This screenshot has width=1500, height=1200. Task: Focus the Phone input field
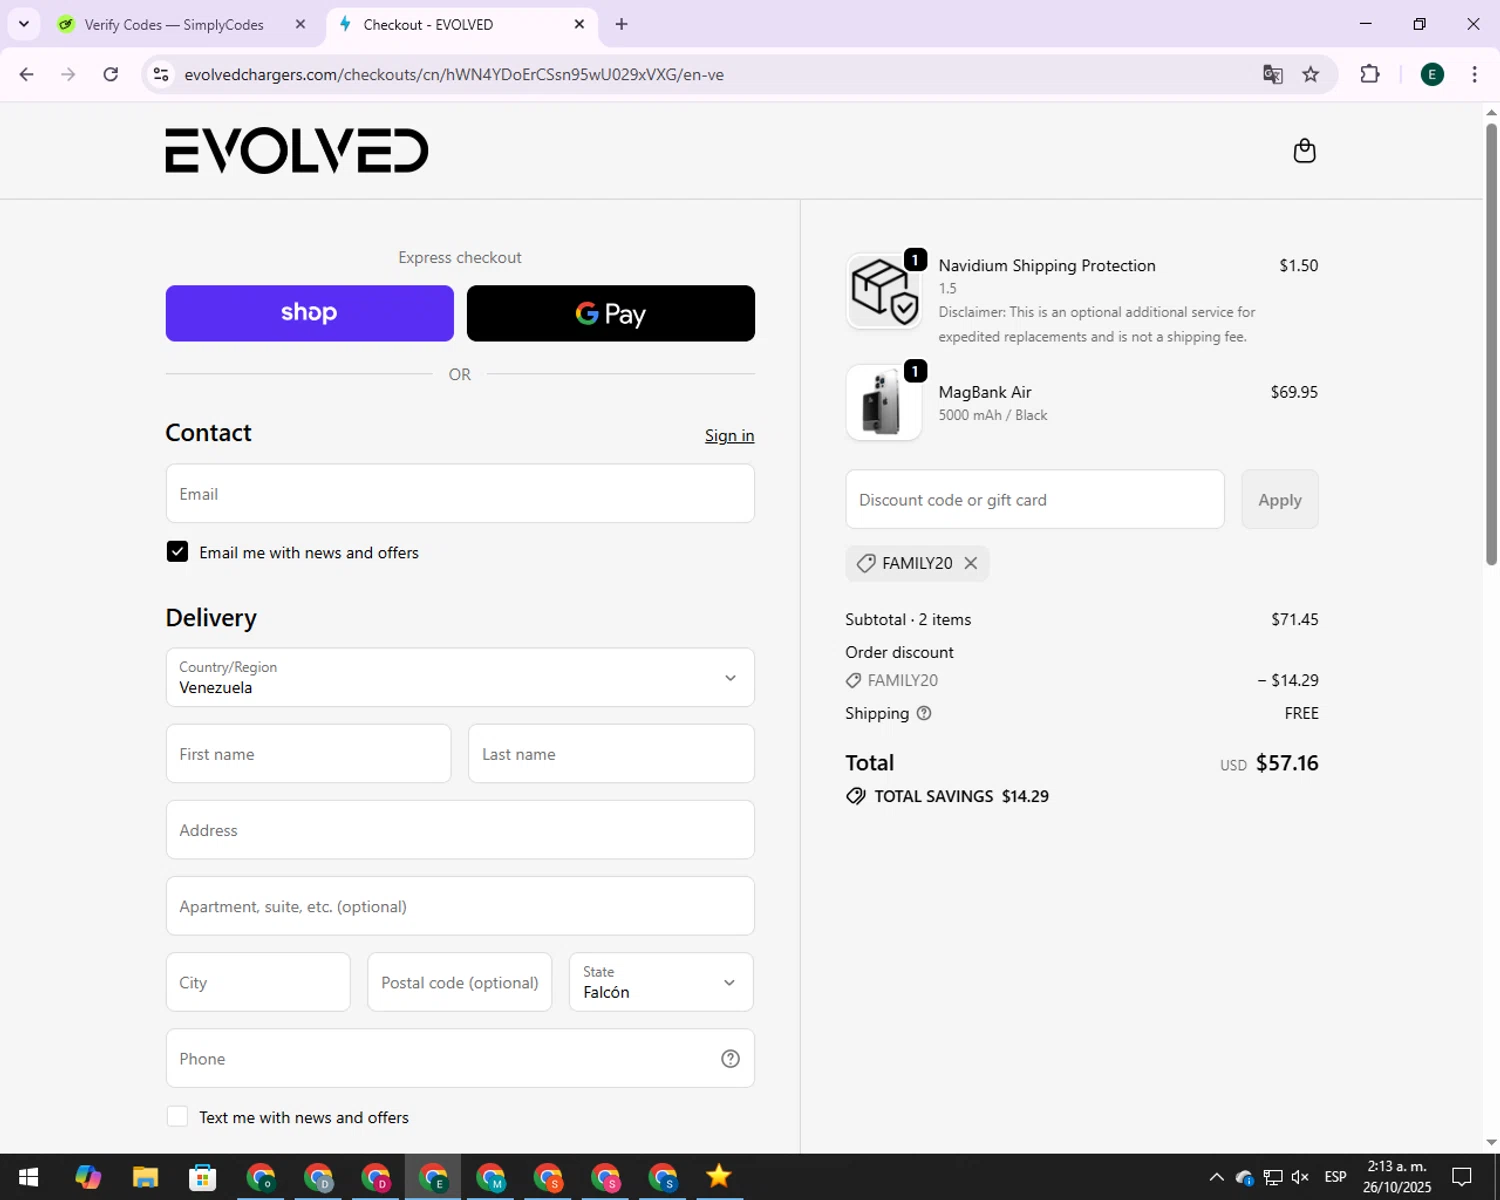click(460, 1059)
